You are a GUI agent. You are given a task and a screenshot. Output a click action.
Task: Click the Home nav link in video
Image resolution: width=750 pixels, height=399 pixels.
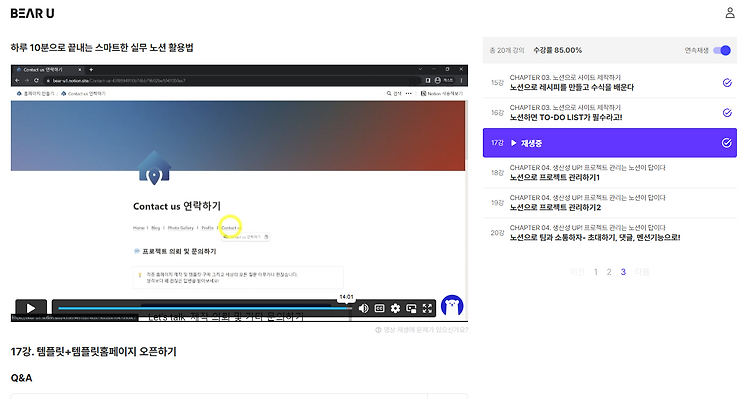(x=139, y=228)
